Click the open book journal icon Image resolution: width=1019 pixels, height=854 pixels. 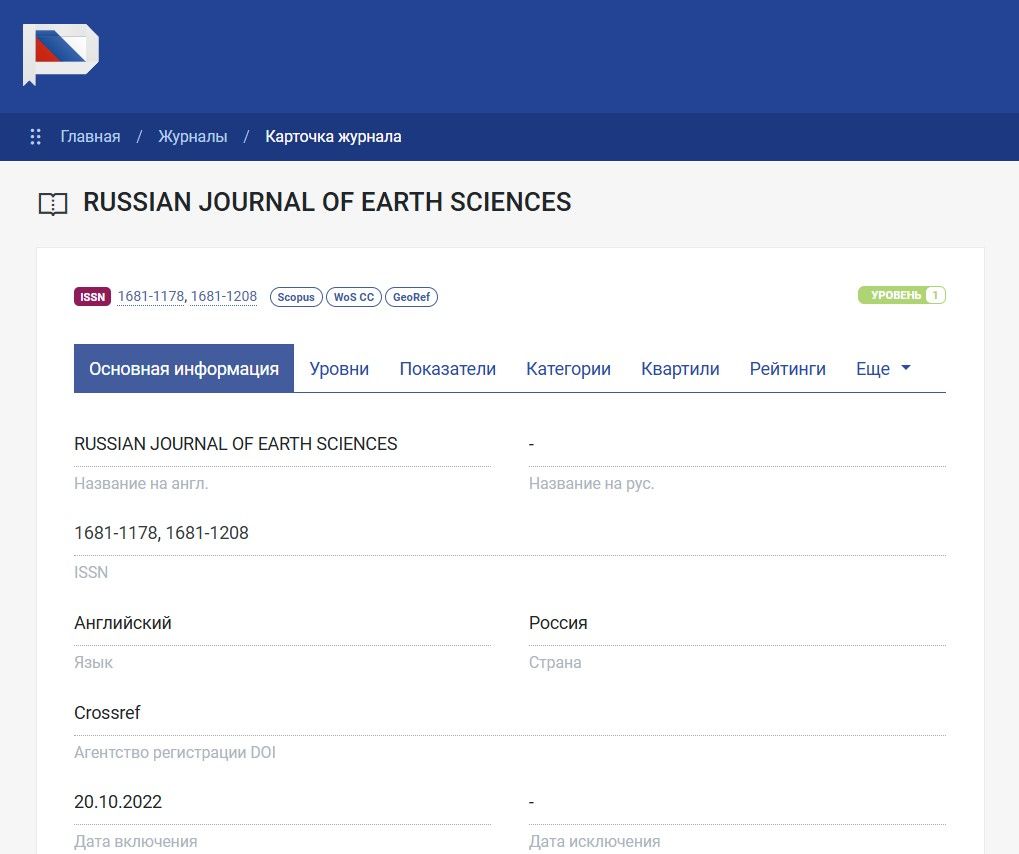click(x=53, y=204)
